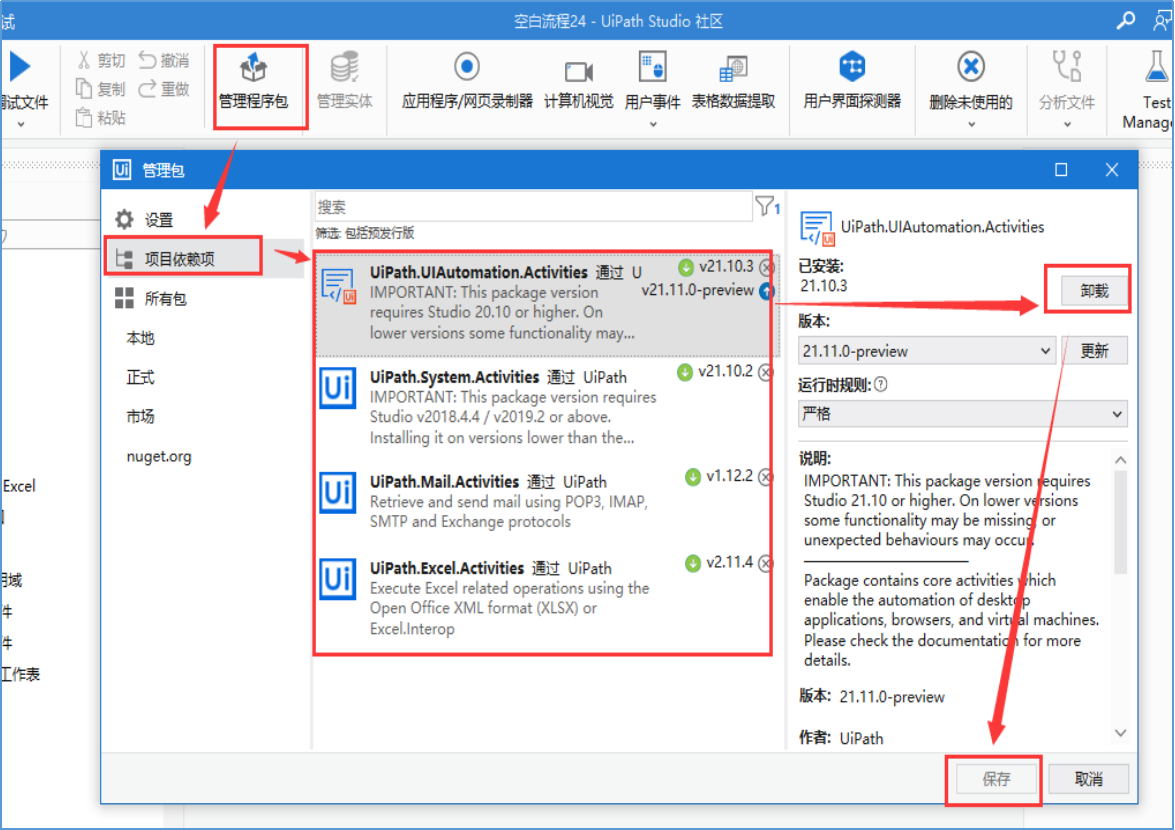Select UiPath.System.Activities package row
Image resolution: width=1175 pixels, height=830 pixels.
click(546, 408)
